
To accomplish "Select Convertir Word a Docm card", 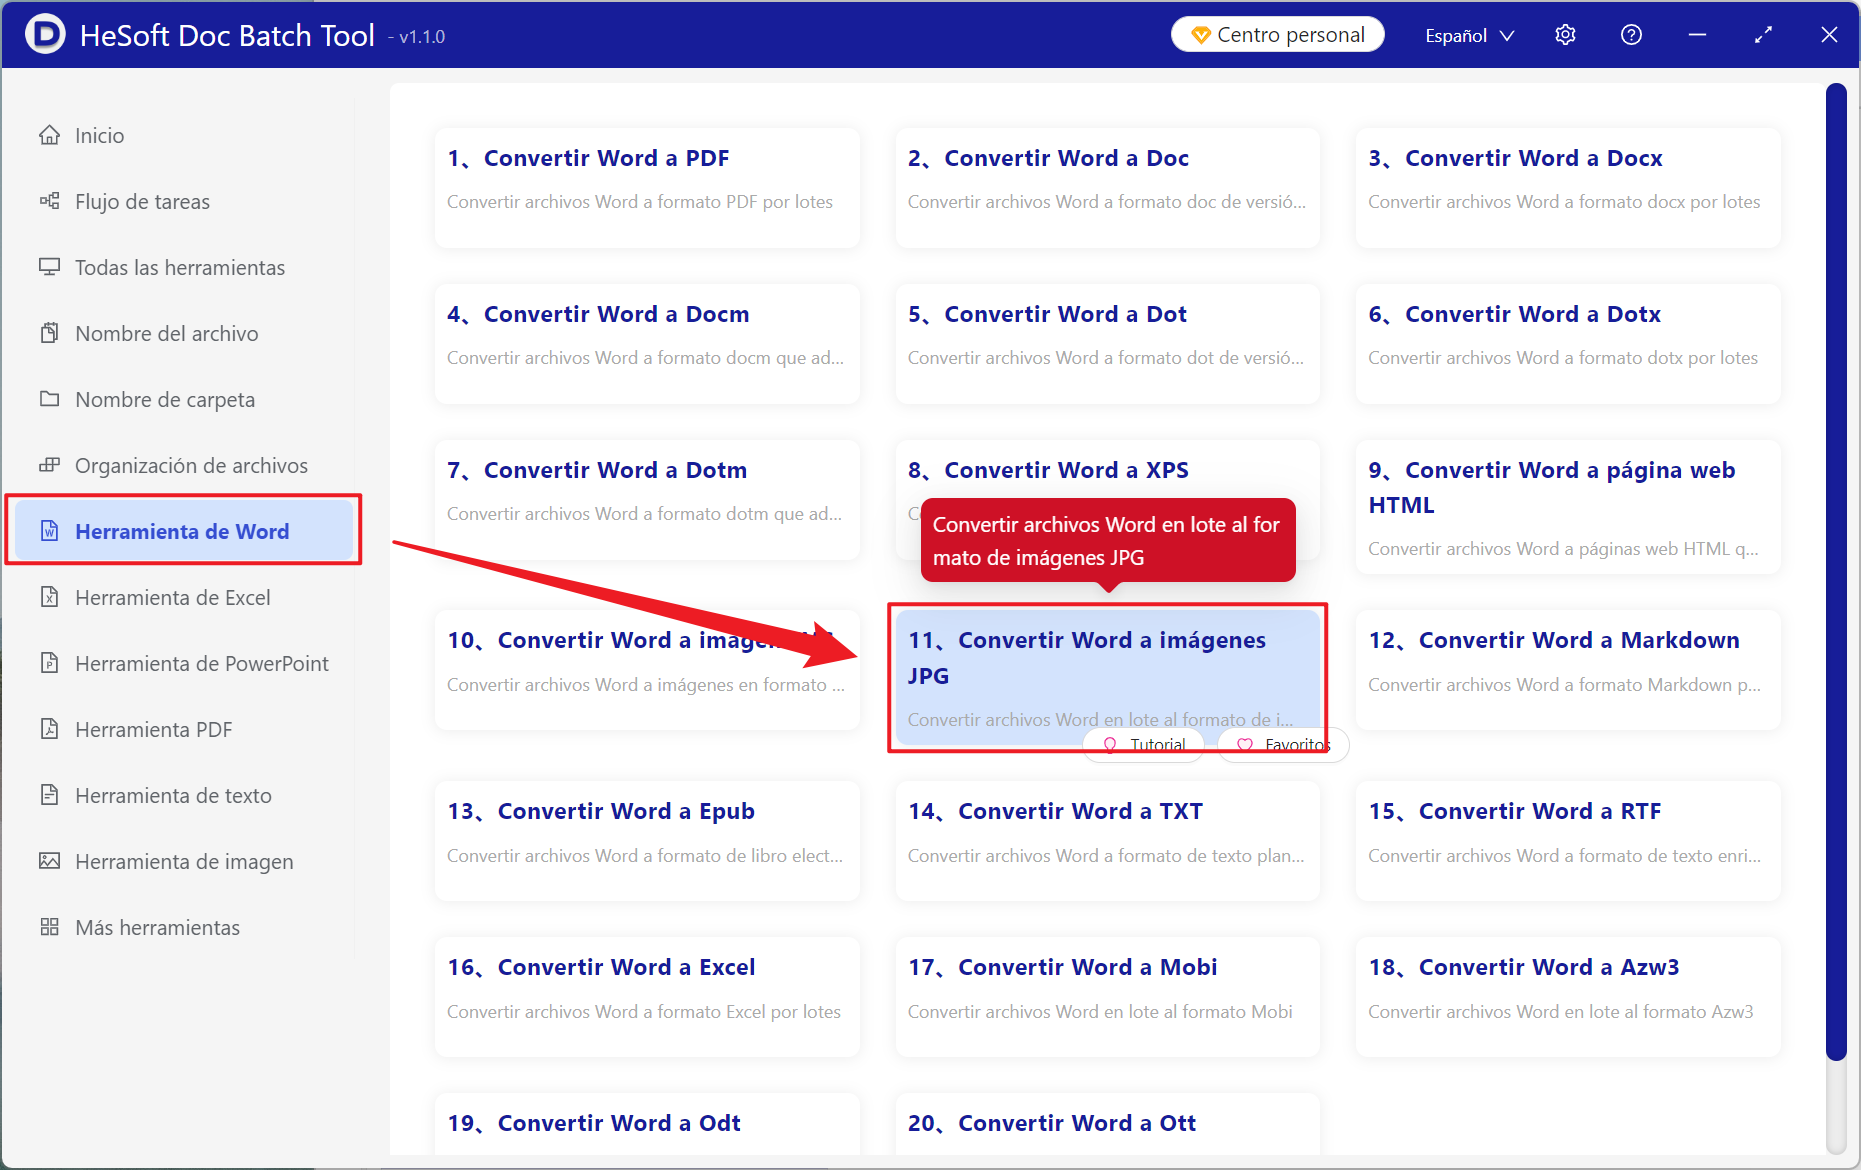I will [x=647, y=343].
